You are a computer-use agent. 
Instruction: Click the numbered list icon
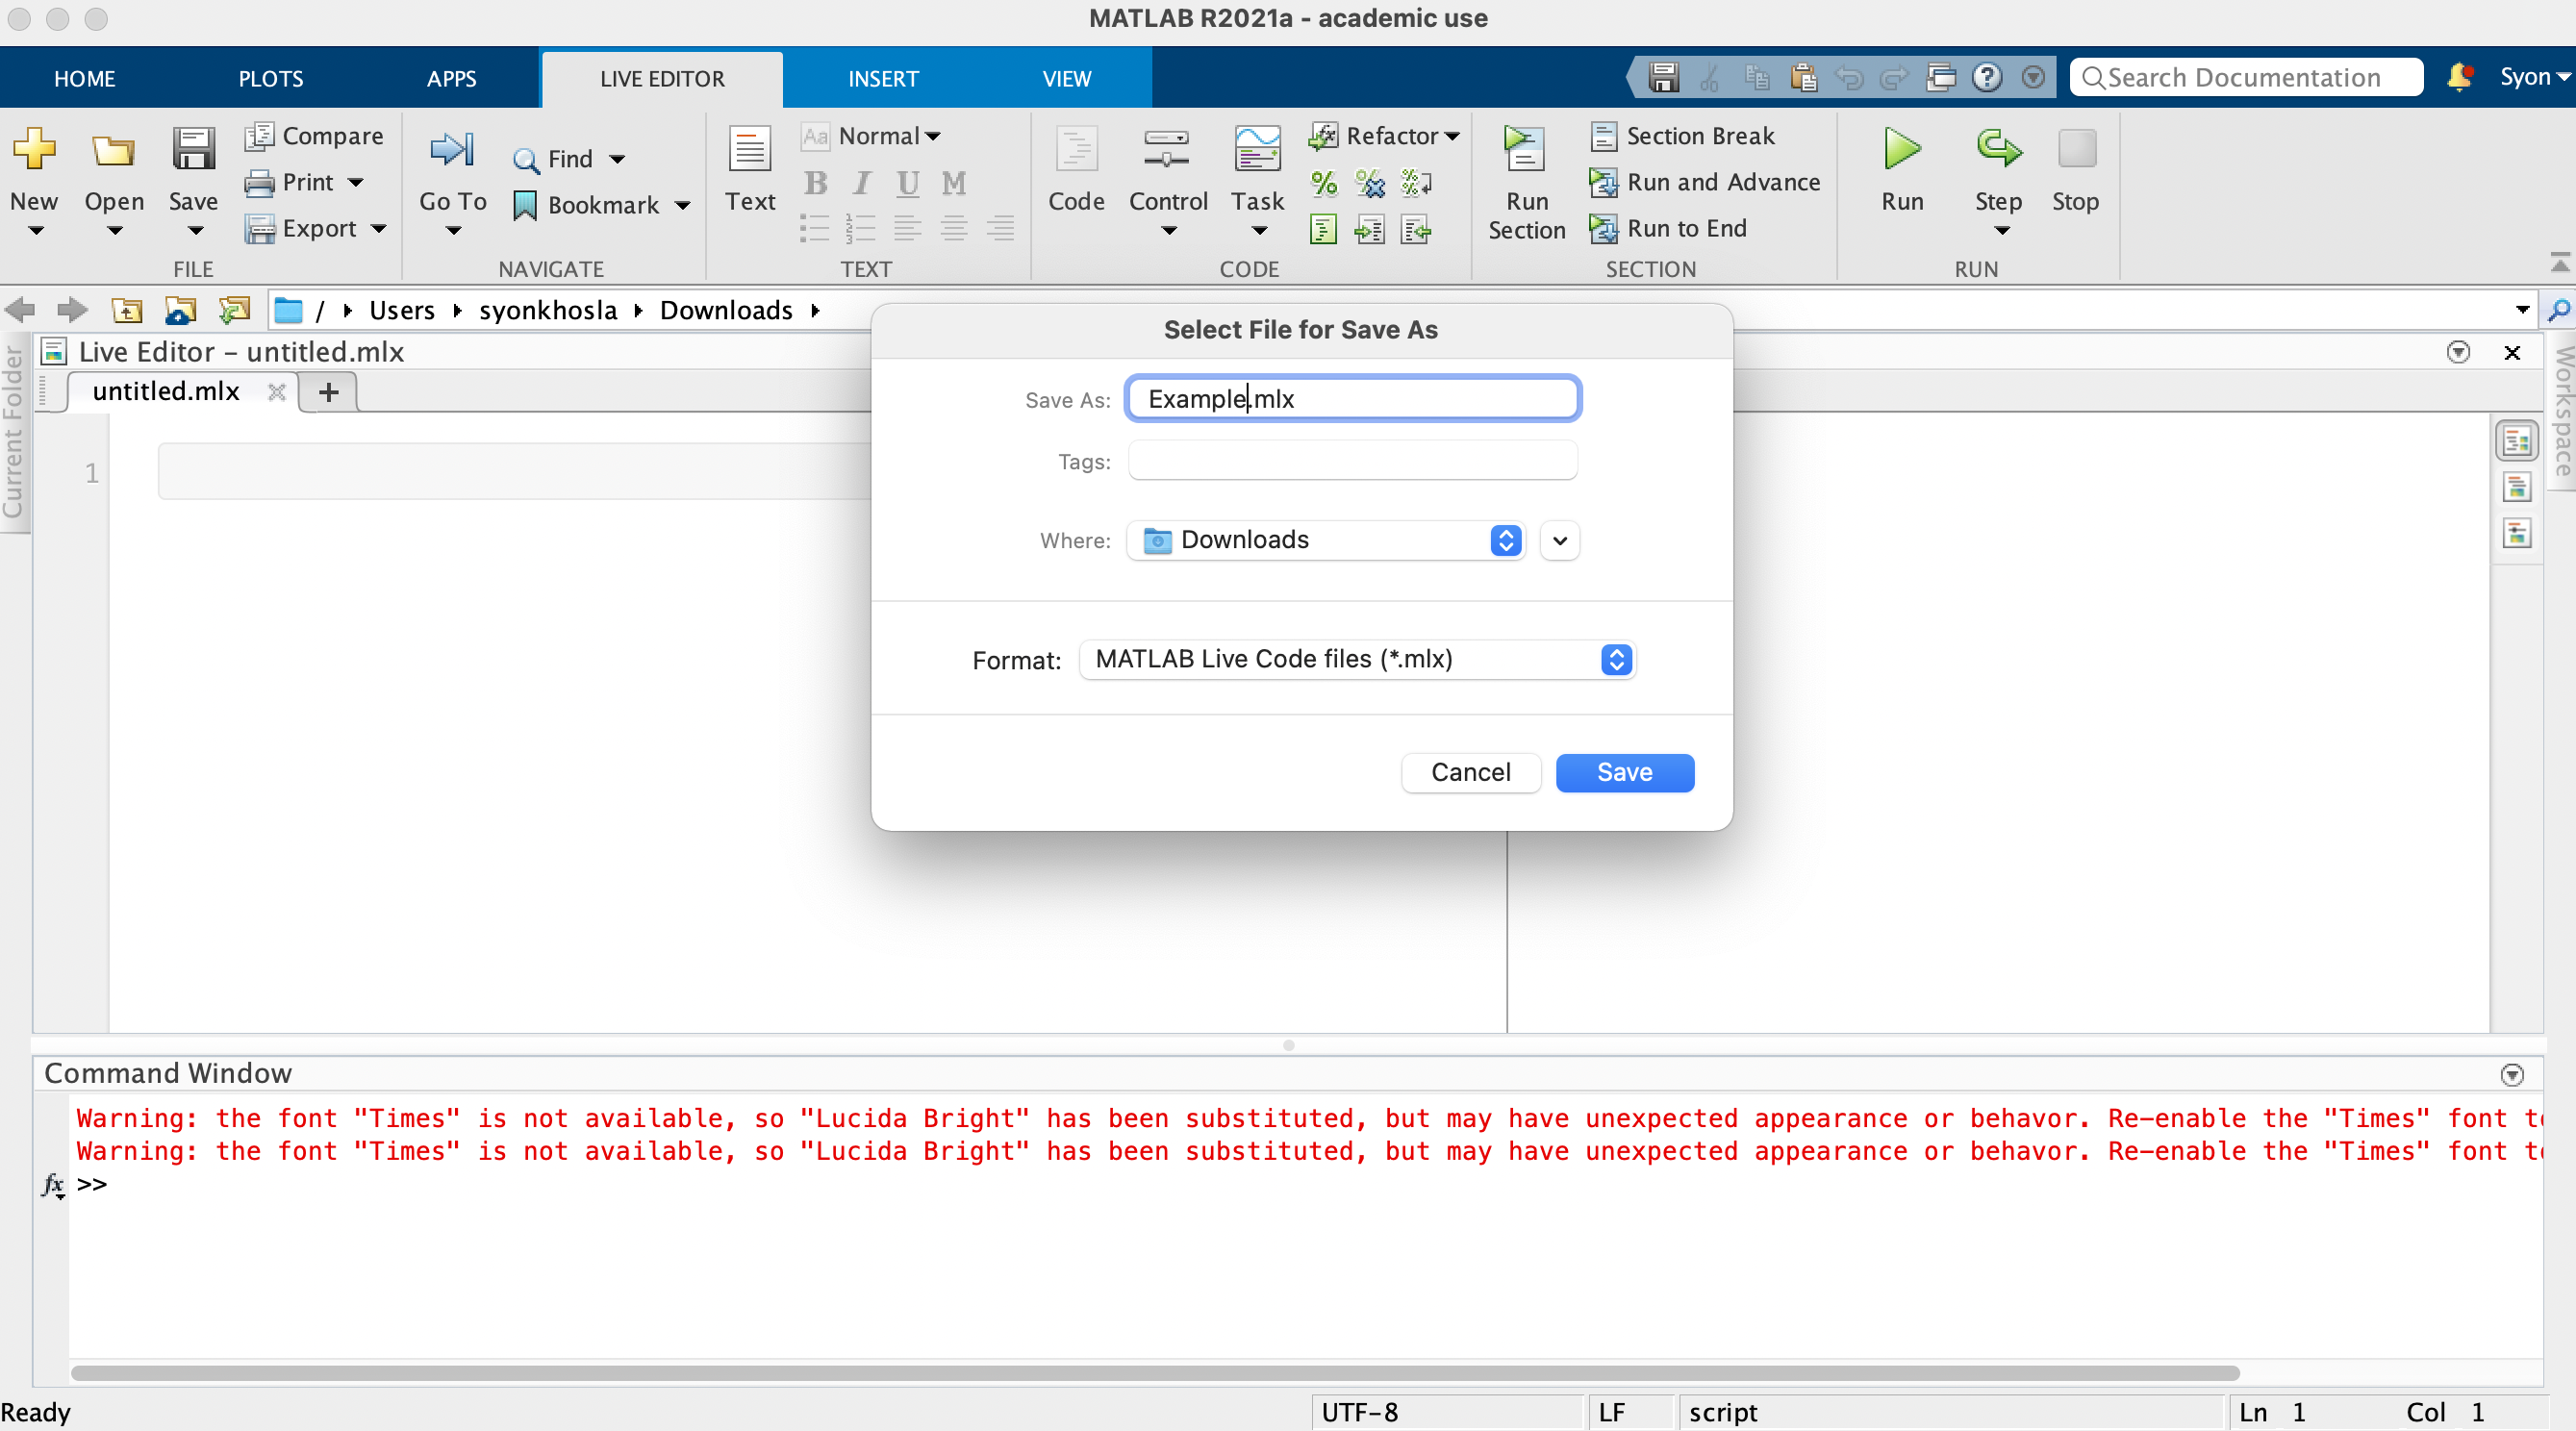click(861, 229)
